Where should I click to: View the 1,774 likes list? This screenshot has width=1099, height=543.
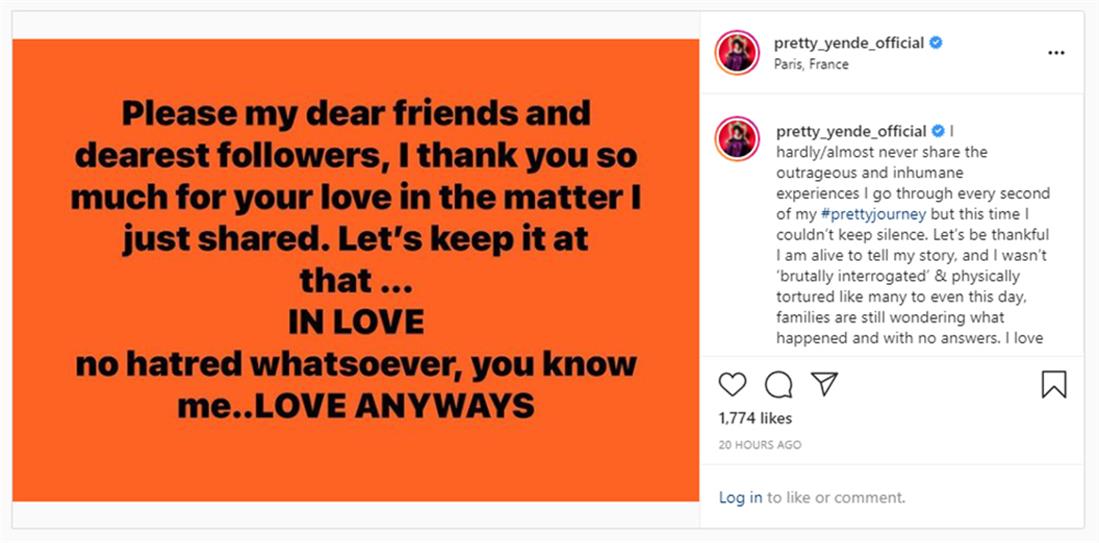(x=755, y=418)
